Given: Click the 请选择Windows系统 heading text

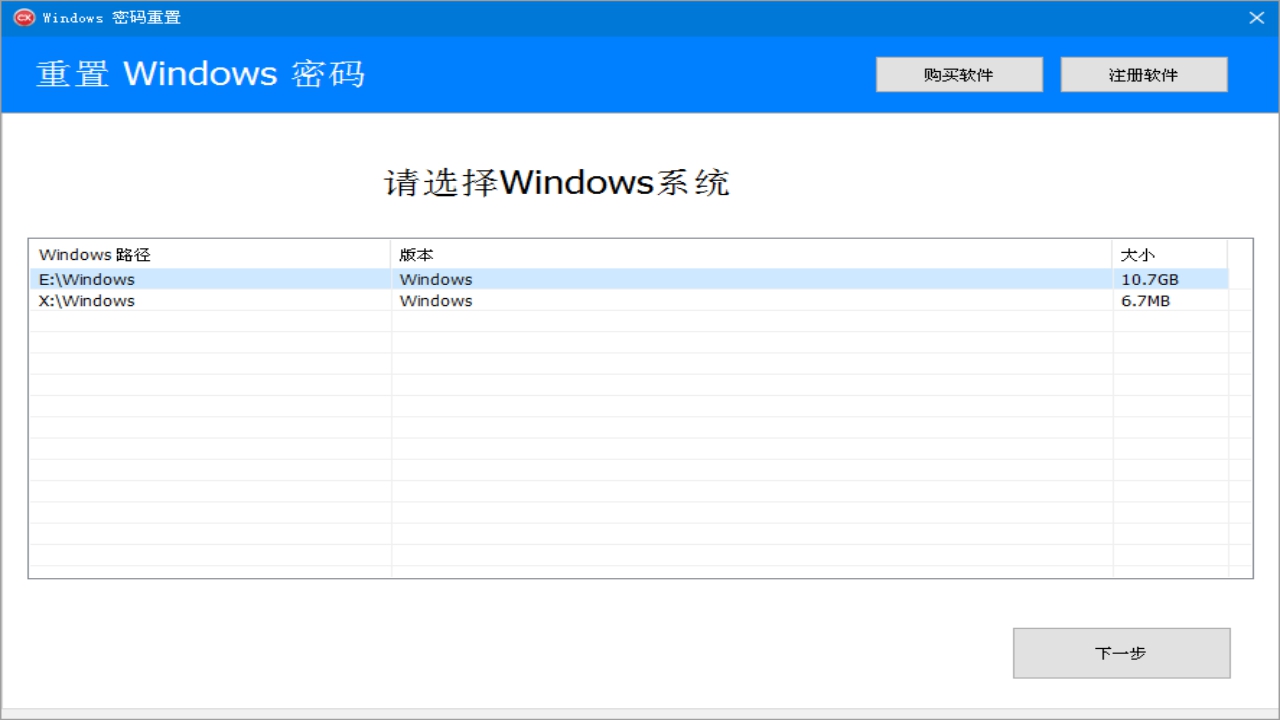Looking at the screenshot, I should click(557, 184).
